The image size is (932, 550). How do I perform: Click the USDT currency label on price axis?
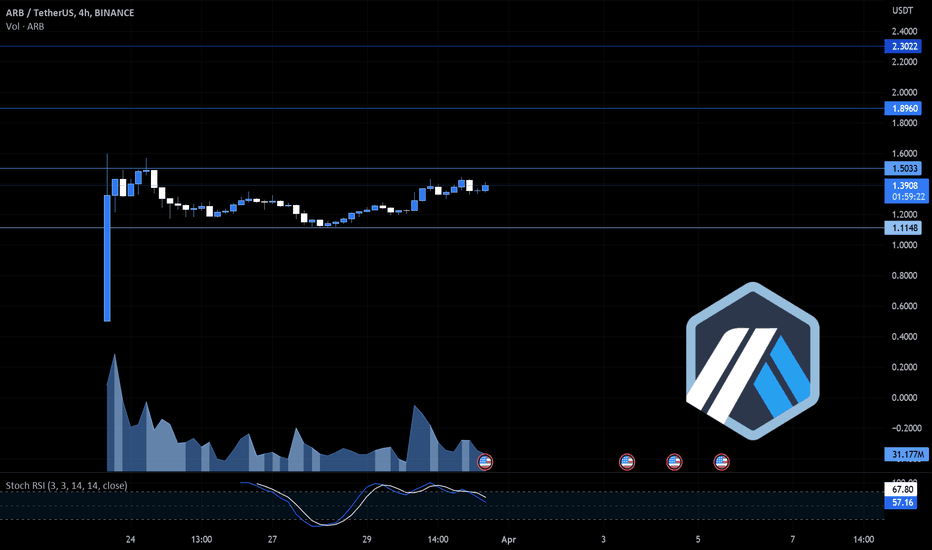point(902,11)
